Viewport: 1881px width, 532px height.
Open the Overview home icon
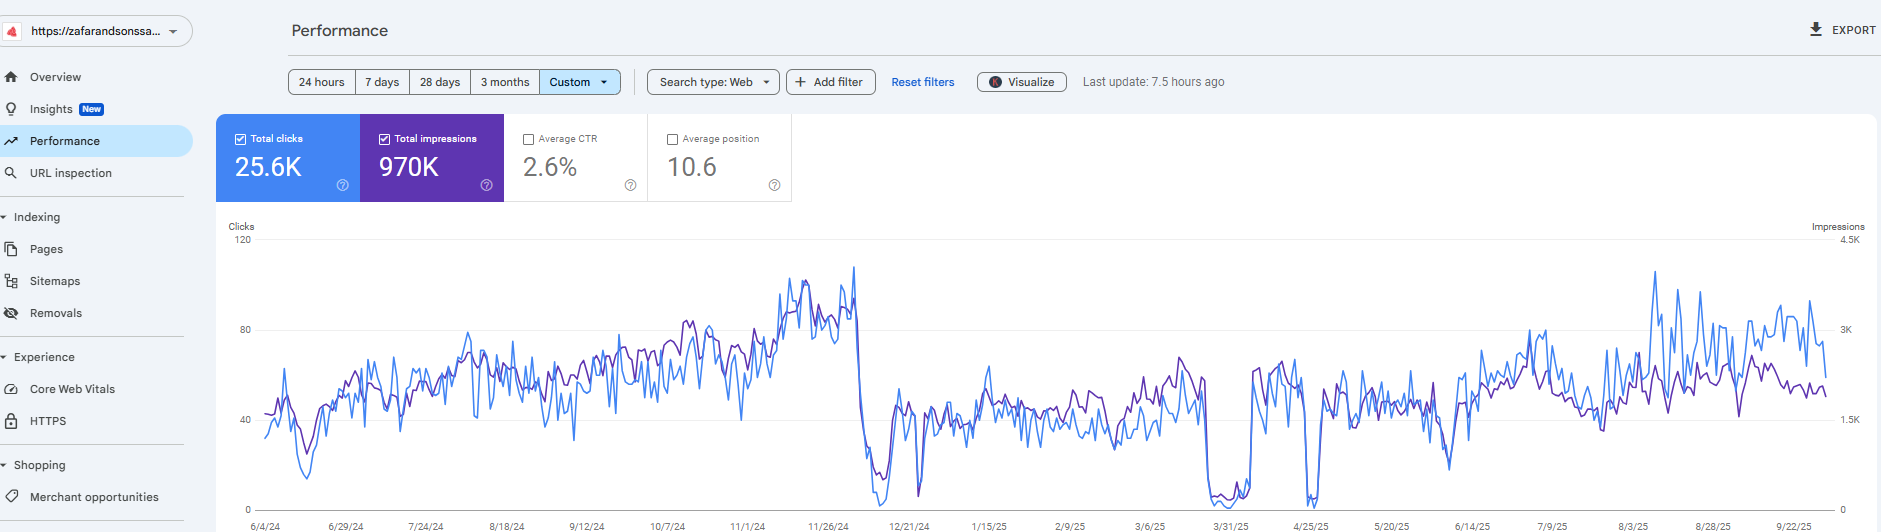(11, 77)
